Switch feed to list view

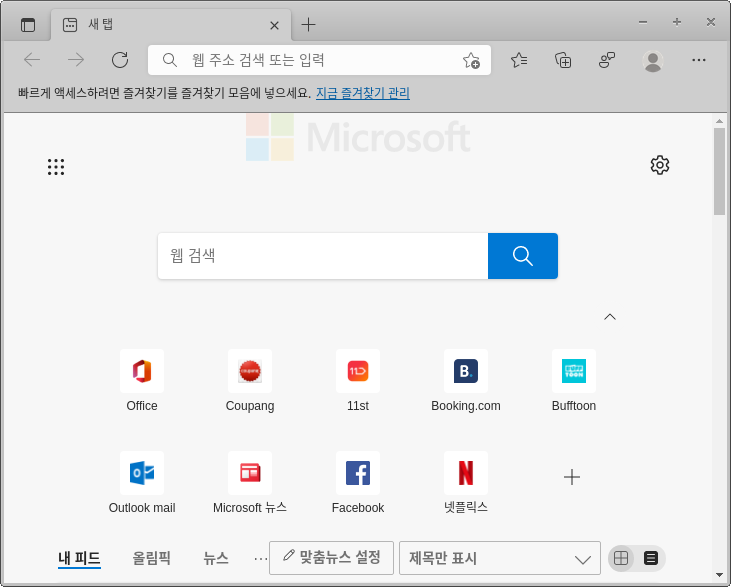[651, 558]
